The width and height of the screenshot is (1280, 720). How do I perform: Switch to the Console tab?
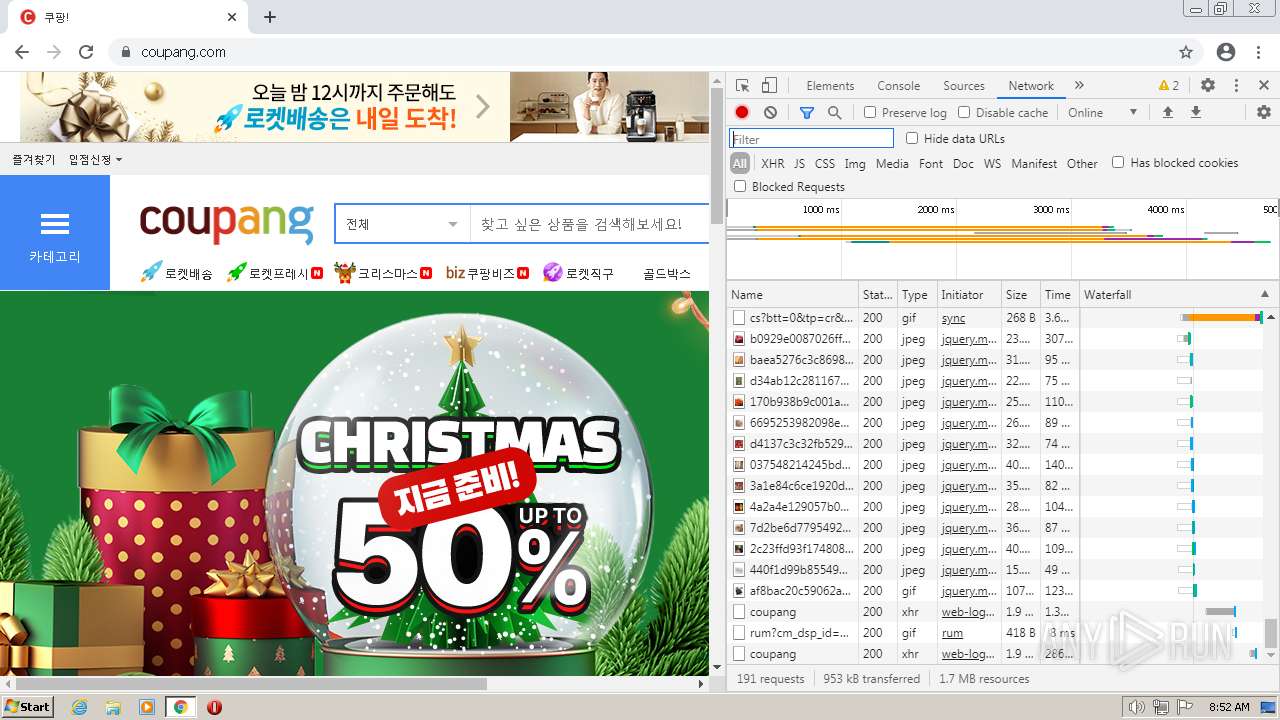pos(898,86)
